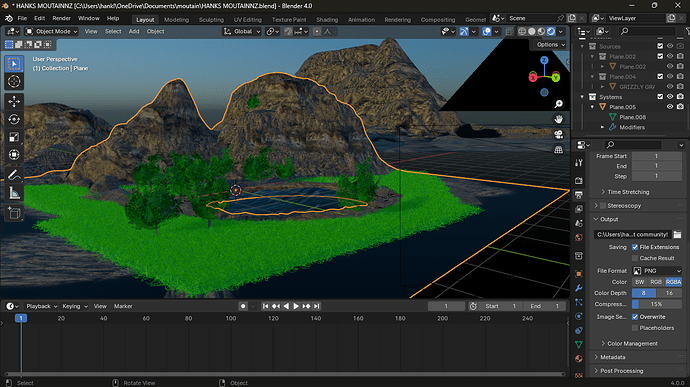Open the Tool properties tab
This screenshot has height=387, width=690.
(x=579, y=162)
